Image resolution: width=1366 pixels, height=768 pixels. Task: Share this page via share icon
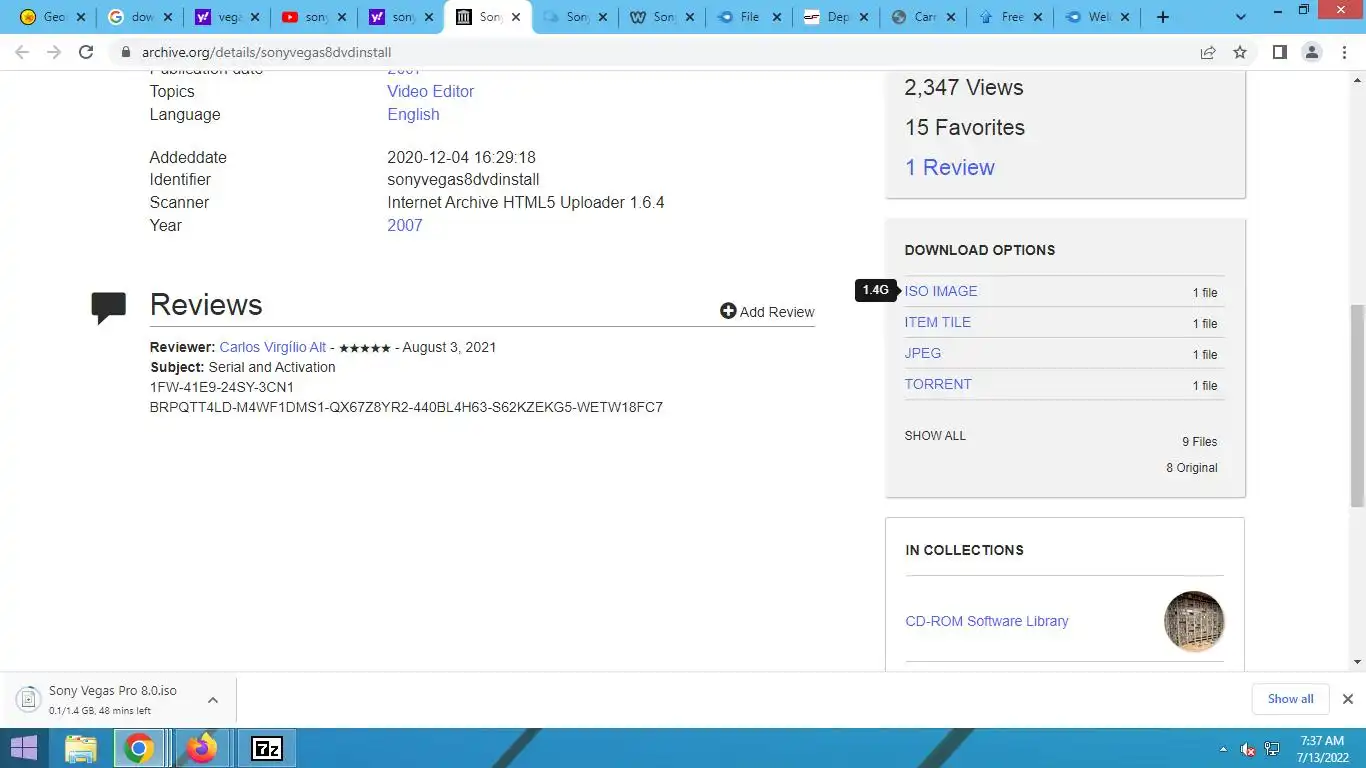[x=1208, y=52]
